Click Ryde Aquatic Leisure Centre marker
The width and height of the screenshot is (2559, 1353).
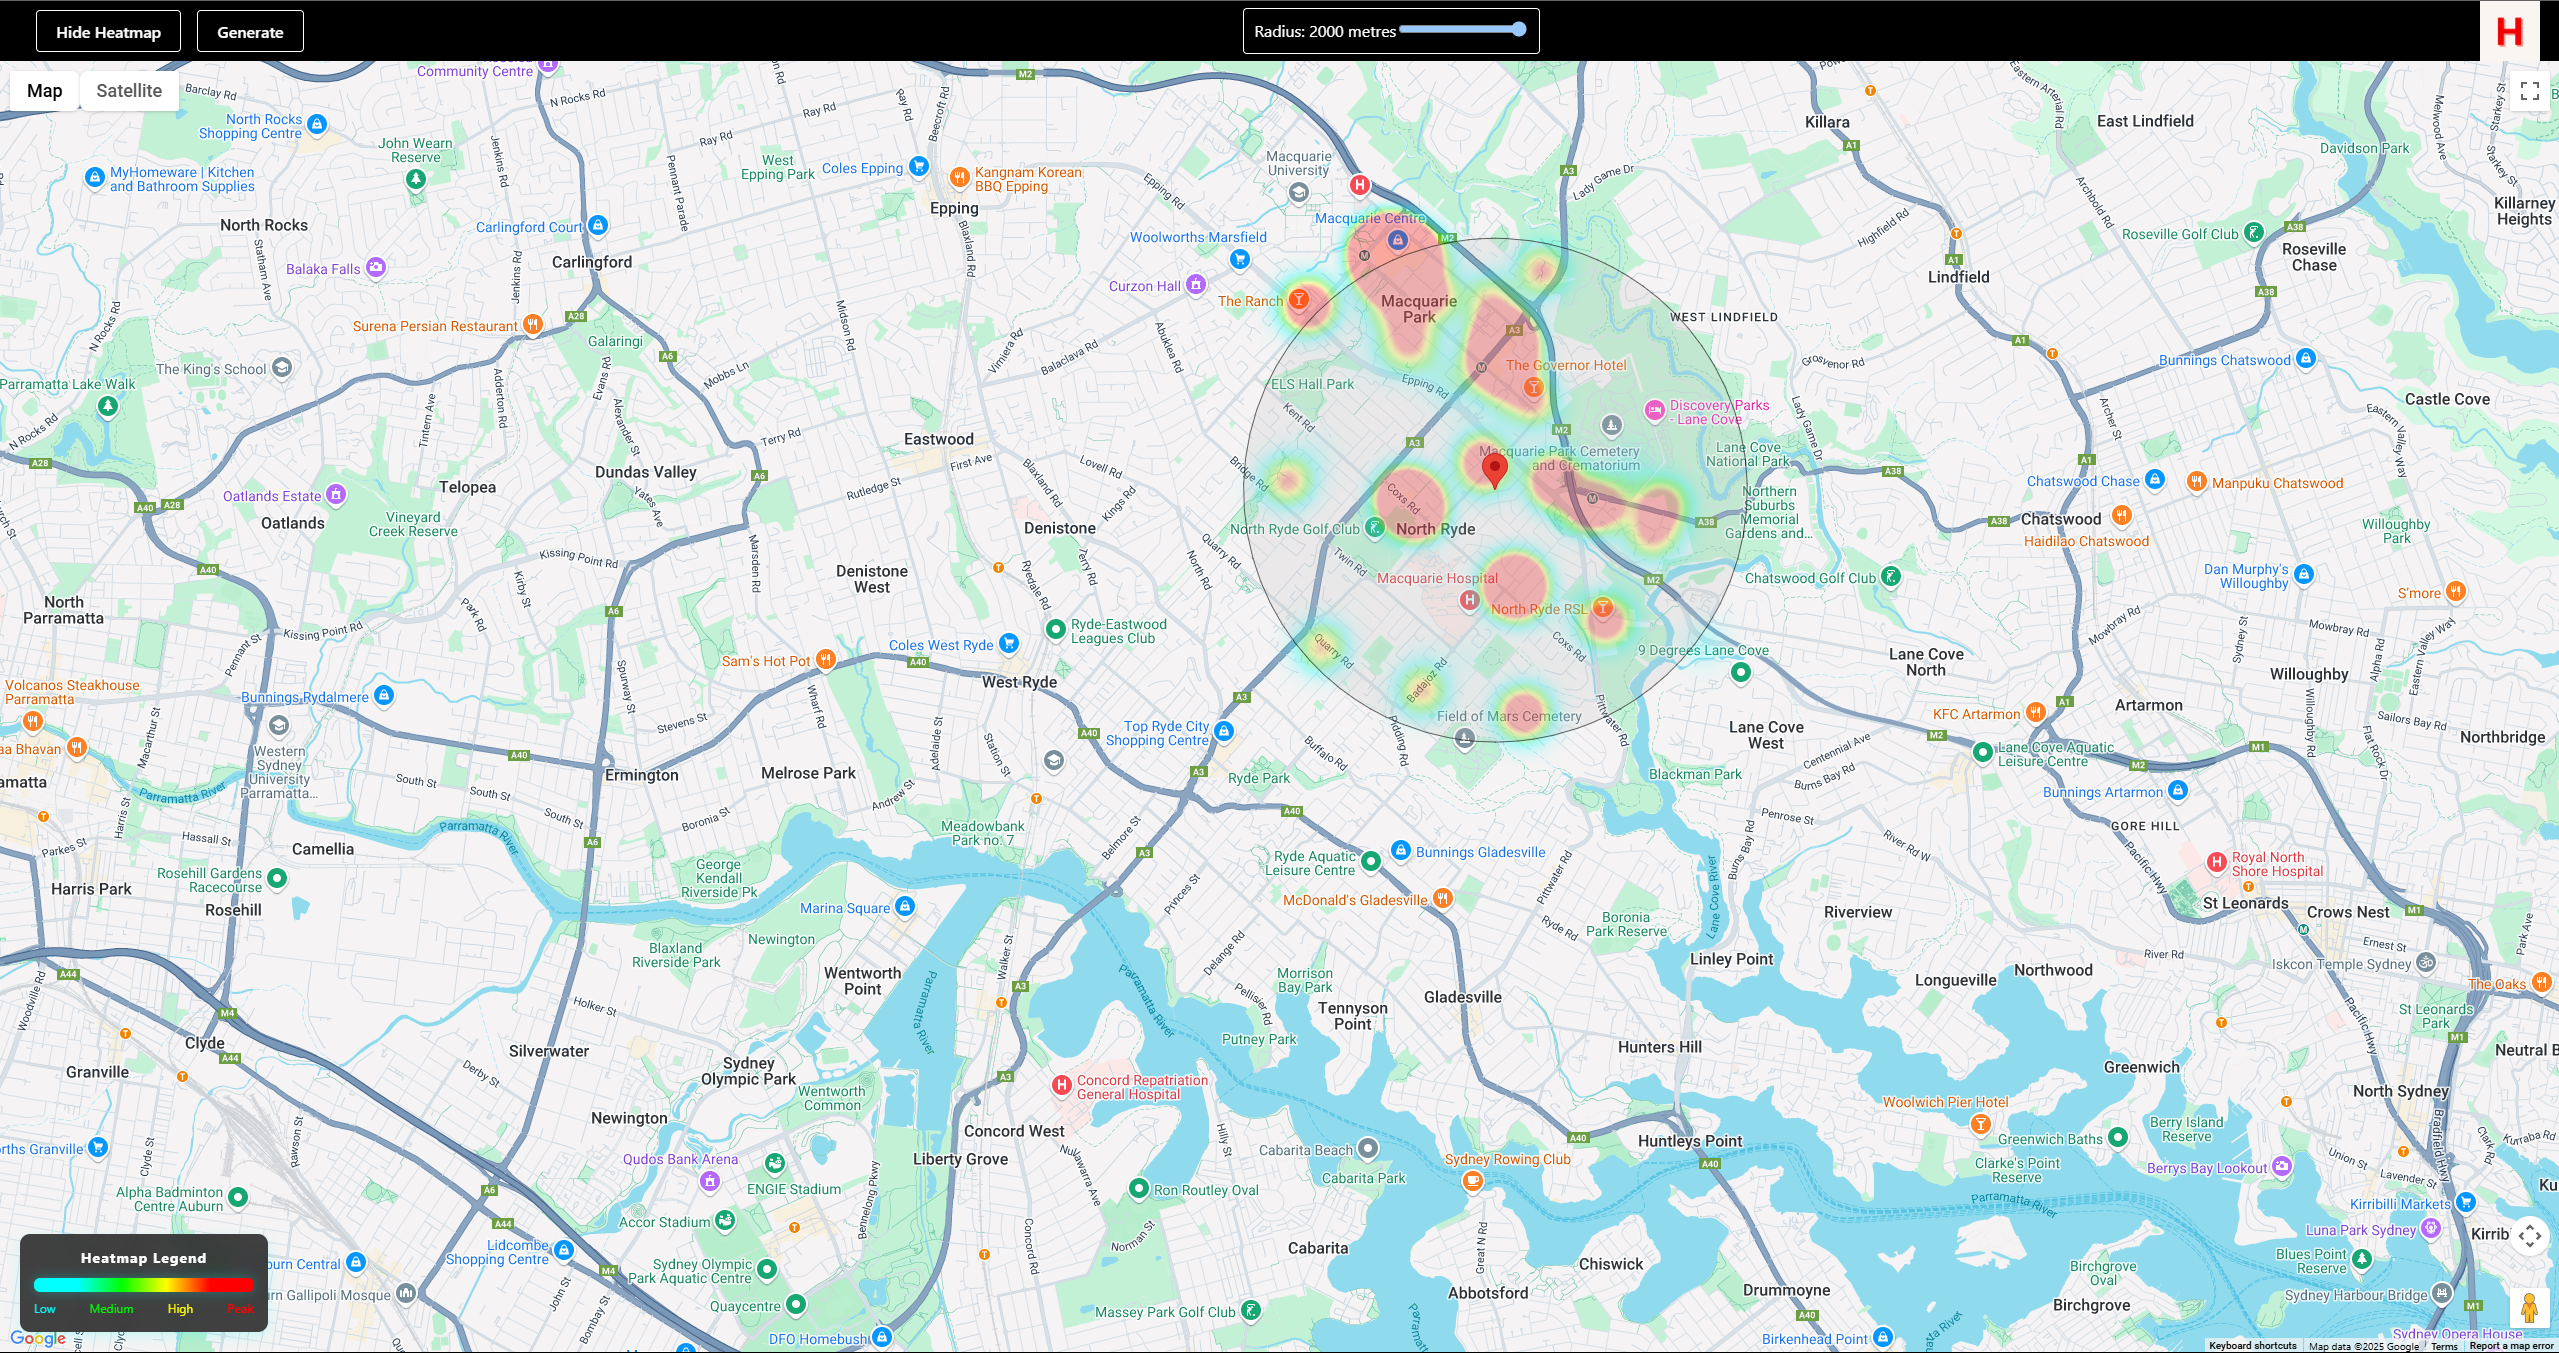pyautogui.click(x=1371, y=861)
